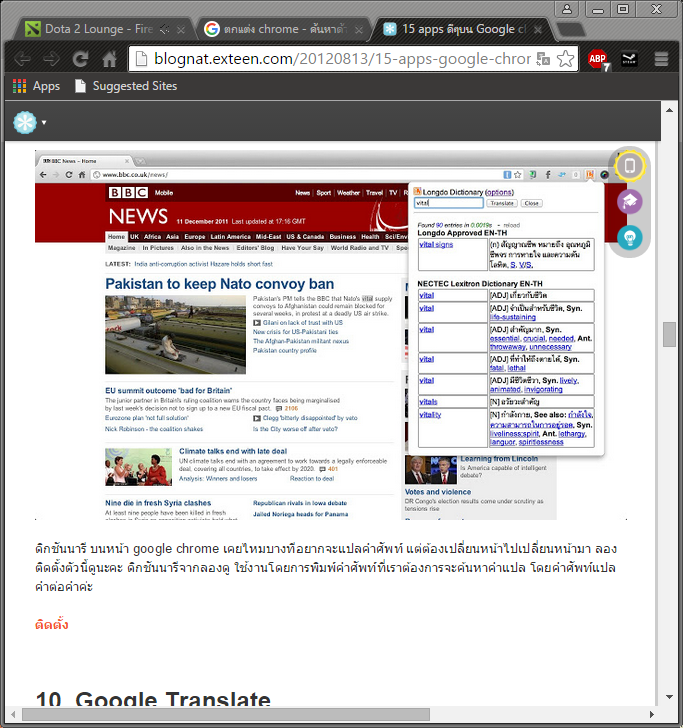Viewport: 683px width, 728px height.
Task: Open a new tab
Action: click(x=570, y=30)
